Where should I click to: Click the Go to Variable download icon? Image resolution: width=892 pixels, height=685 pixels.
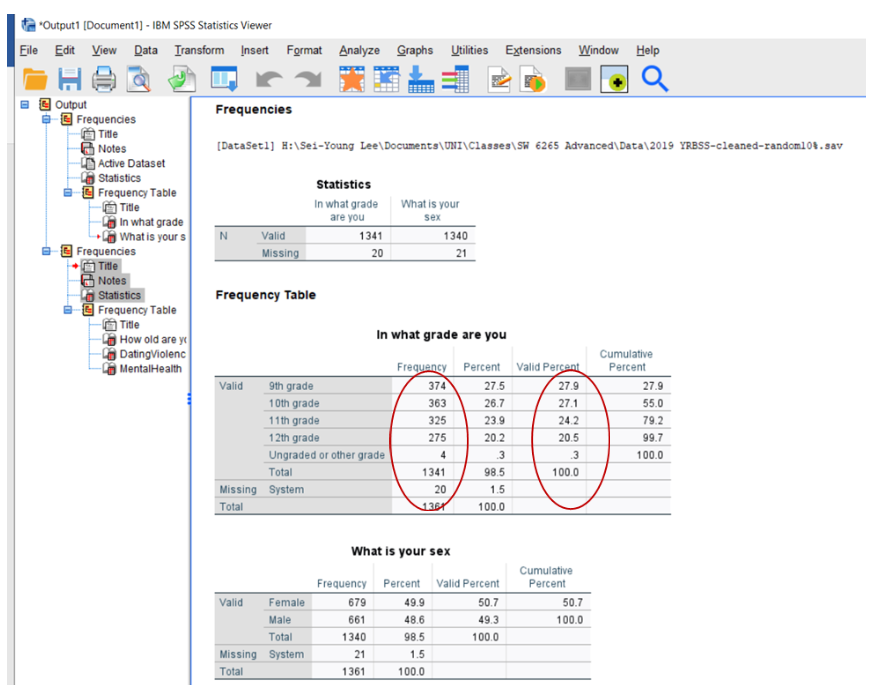[x=421, y=79]
